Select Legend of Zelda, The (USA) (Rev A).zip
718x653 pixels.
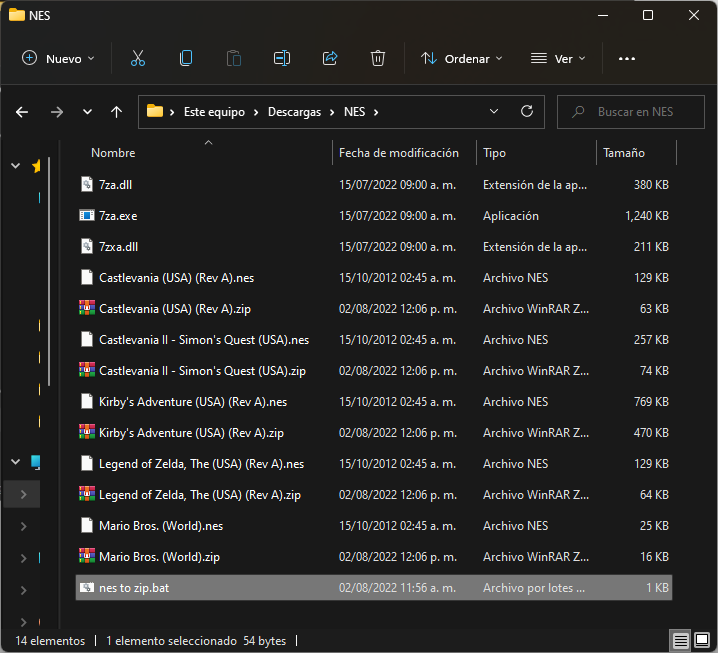coord(374,495)
